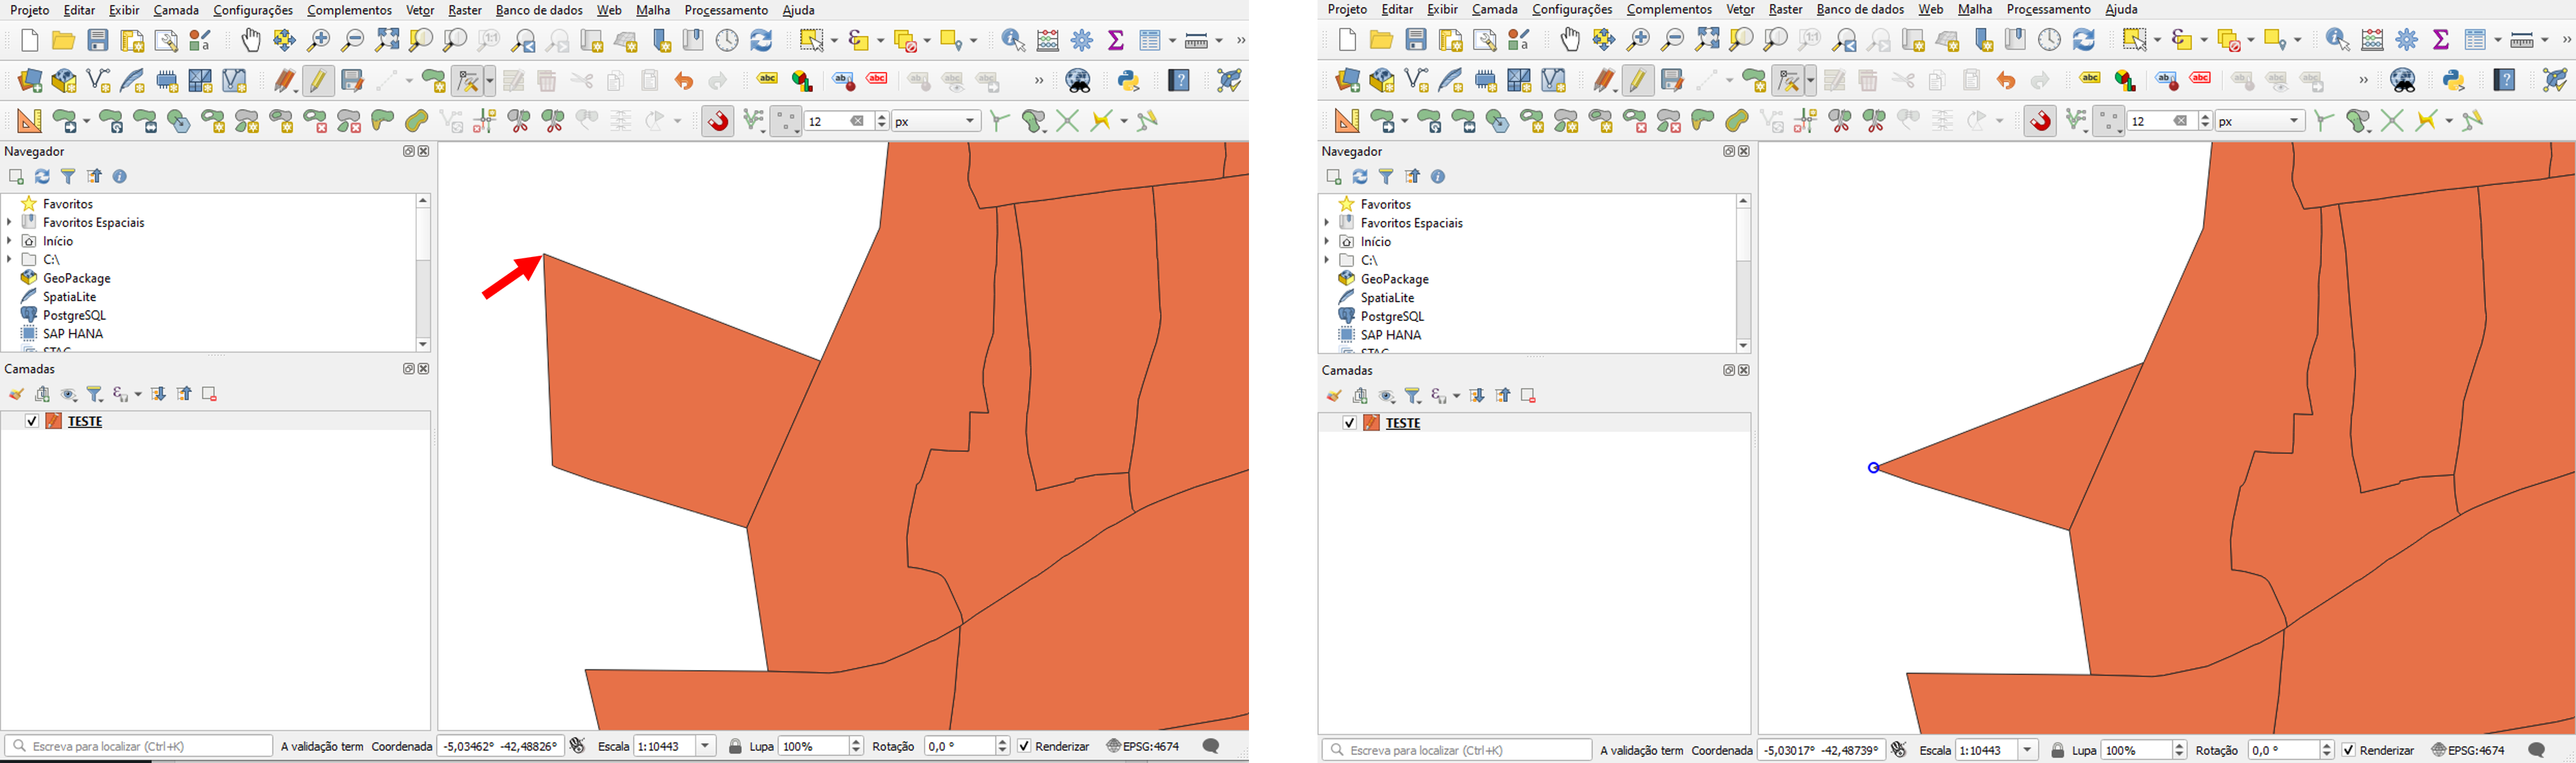This screenshot has height=763, width=2576.
Task: Open the Vetor menu in left window
Action: coord(420,10)
